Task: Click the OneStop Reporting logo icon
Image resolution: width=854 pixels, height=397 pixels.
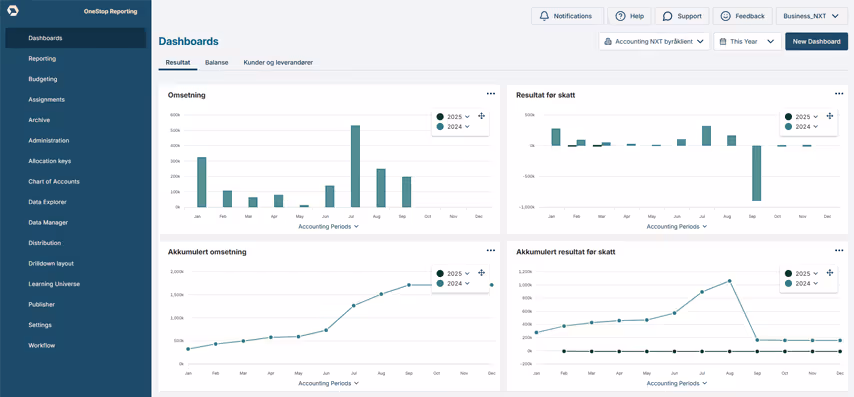Action: [14, 10]
